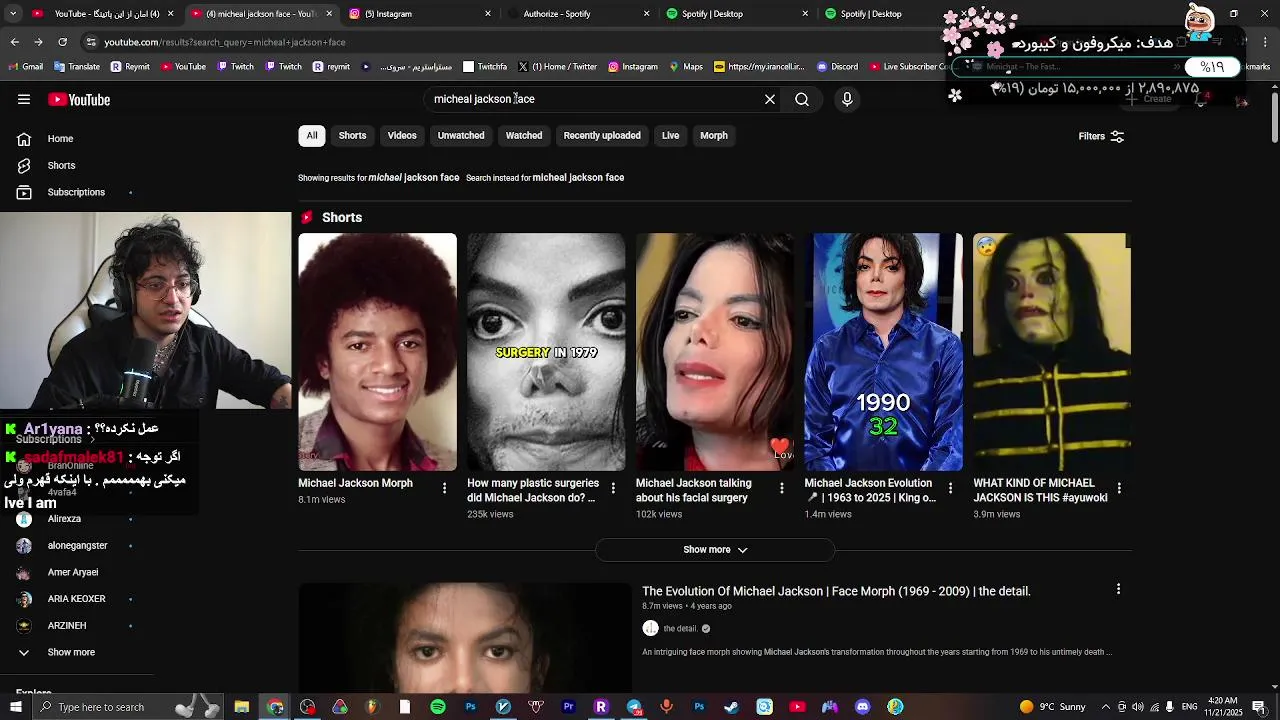Viewport: 1280px width, 720px height.
Task: Reload the page with the refresh icon
Action: tap(62, 42)
